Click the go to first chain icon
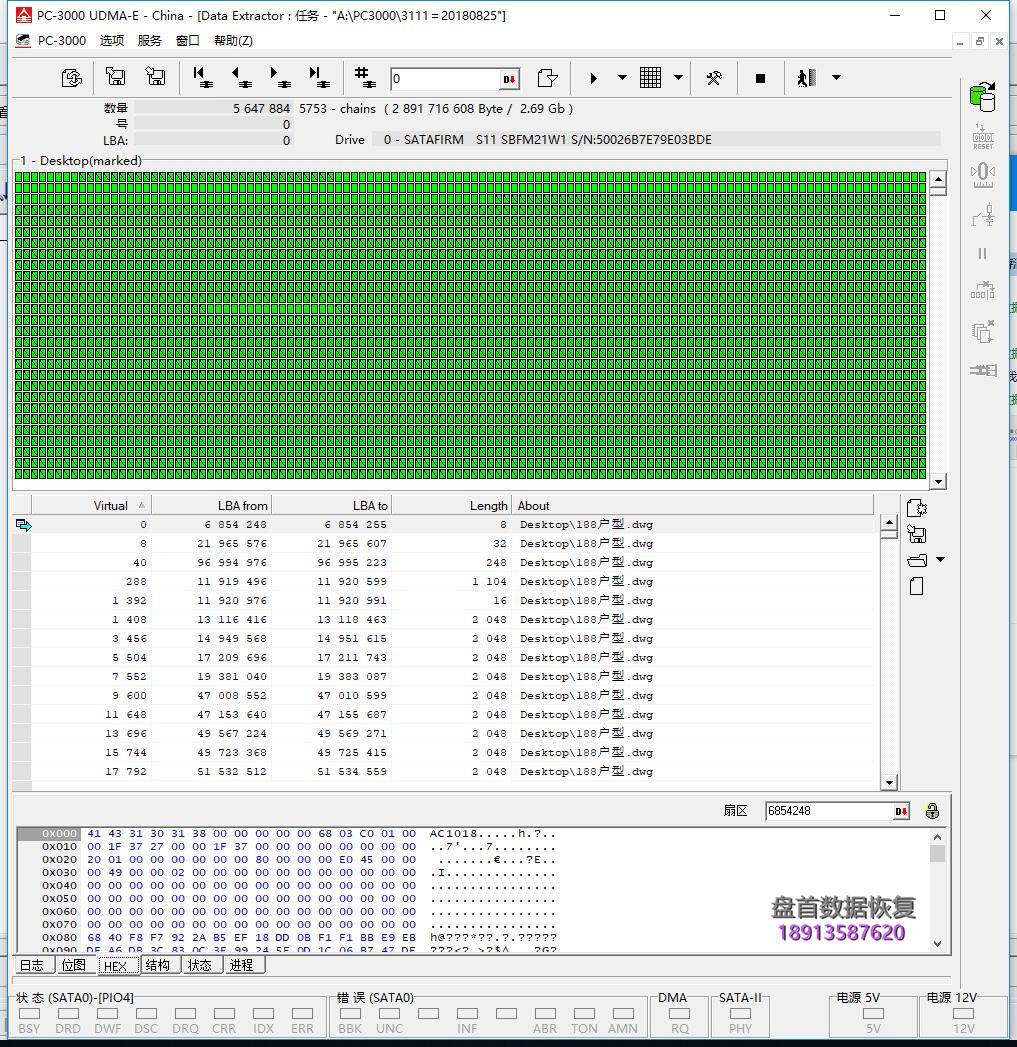Viewport: 1017px width, 1047px height. point(203,78)
